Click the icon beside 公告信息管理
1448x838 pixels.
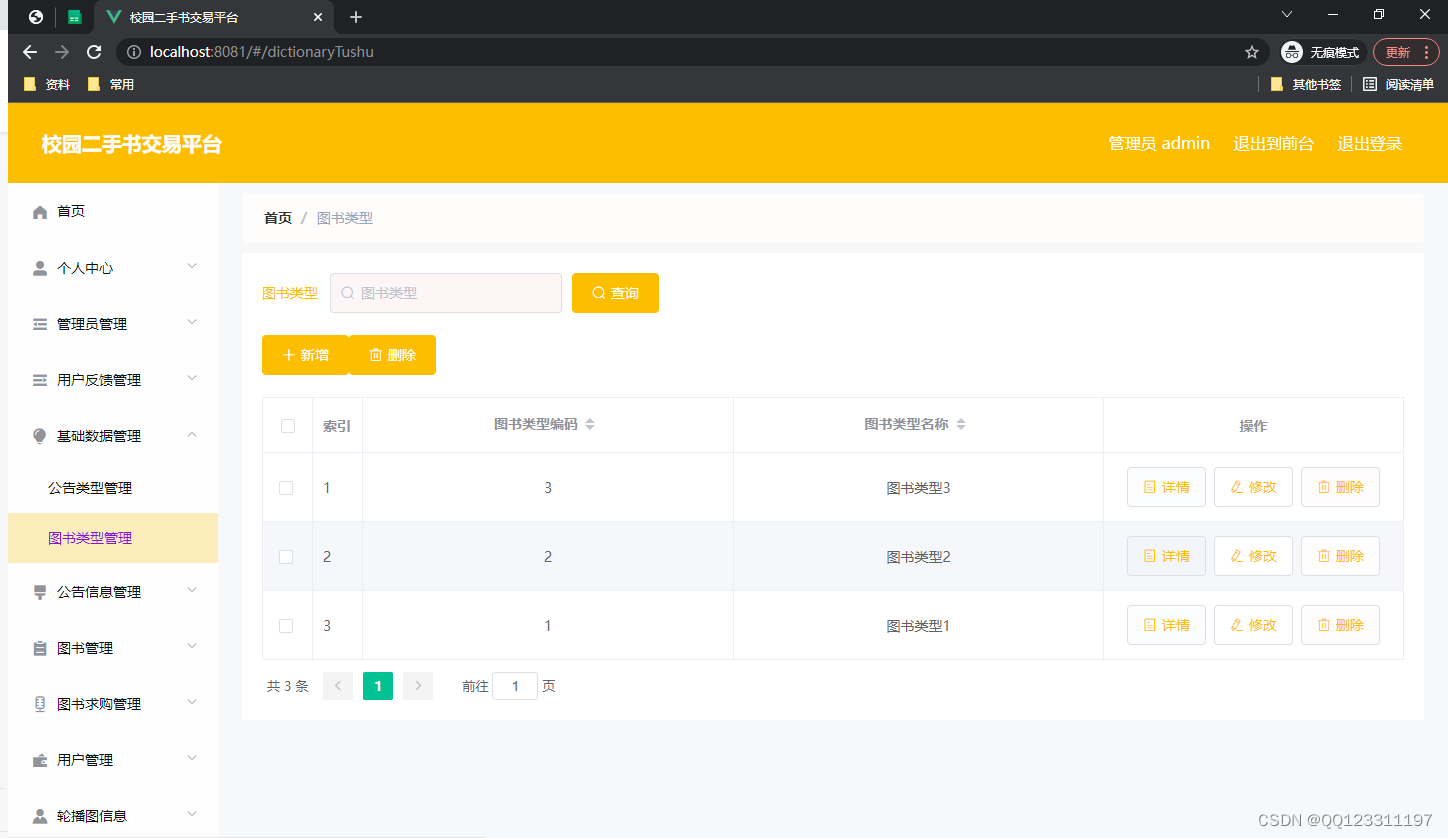(x=40, y=592)
